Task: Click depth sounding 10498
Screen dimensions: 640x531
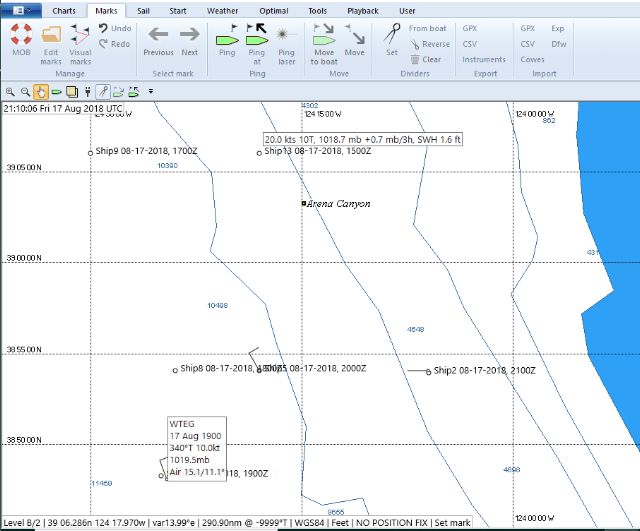Action: (x=218, y=305)
